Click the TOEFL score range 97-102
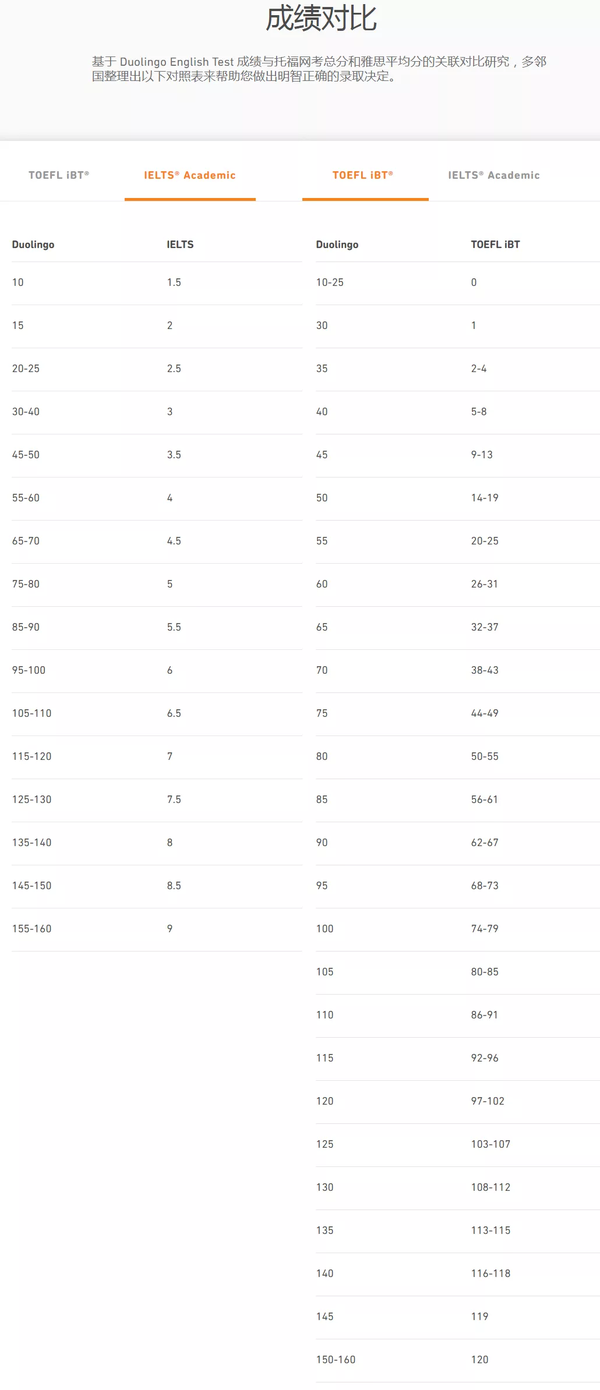This screenshot has height=1390, width=600. tap(488, 1101)
